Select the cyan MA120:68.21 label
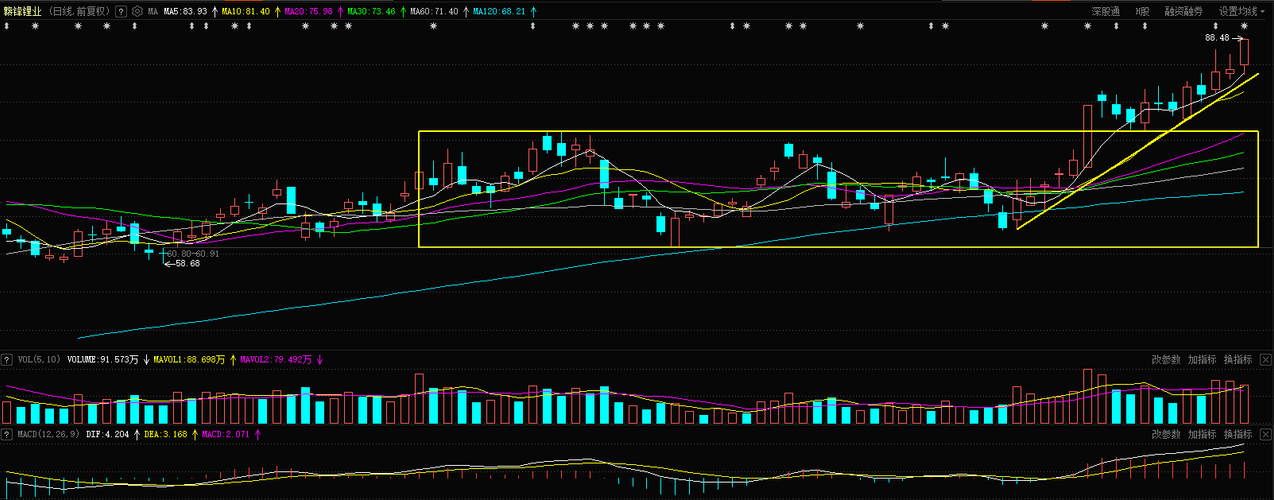The height and width of the screenshot is (500, 1274). tap(499, 12)
